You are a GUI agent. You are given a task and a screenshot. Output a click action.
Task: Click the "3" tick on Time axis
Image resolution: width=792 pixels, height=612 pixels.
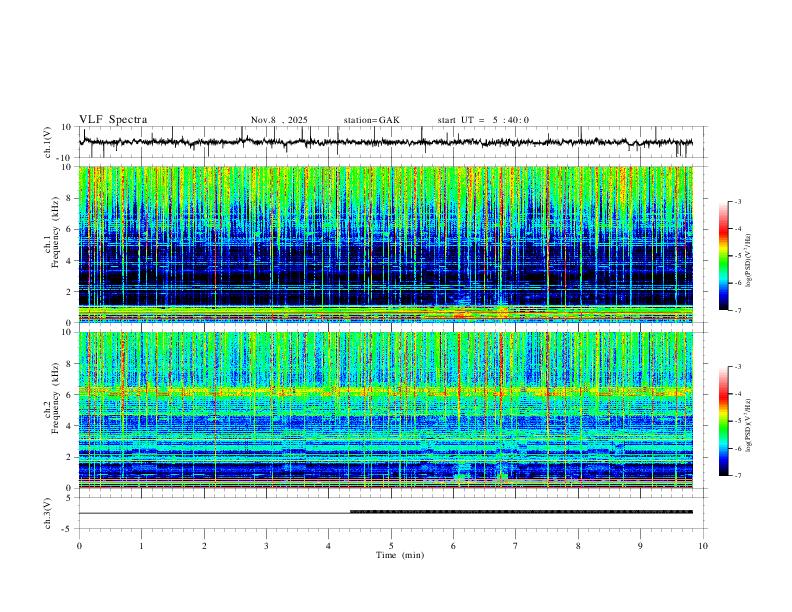pyautogui.click(x=266, y=546)
